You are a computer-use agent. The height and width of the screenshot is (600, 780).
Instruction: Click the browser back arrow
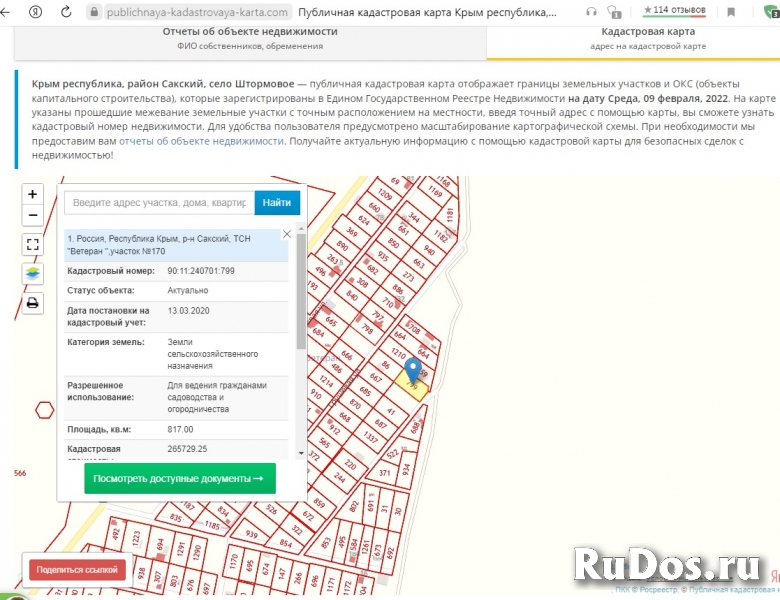coord(11,12)
